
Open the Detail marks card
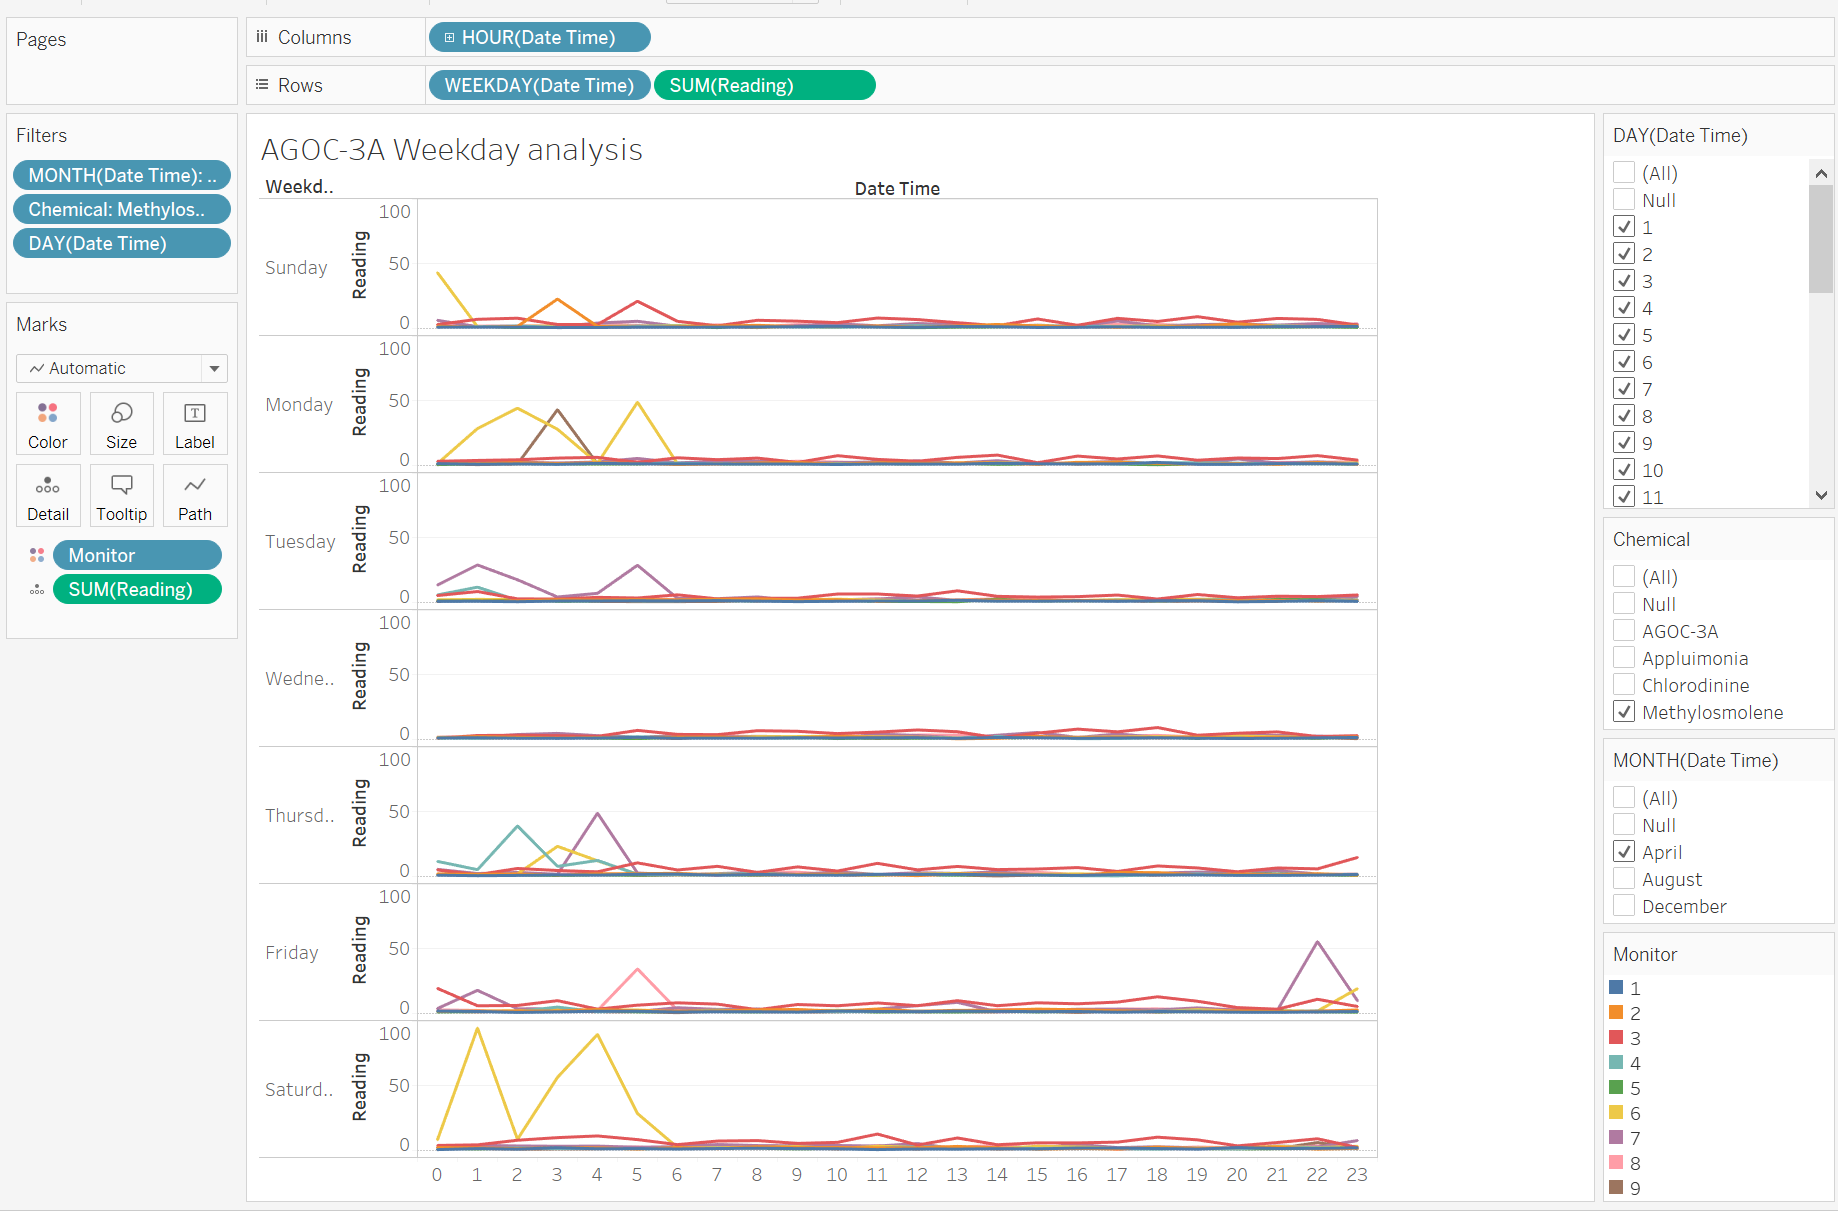click(x=48, y=495)
